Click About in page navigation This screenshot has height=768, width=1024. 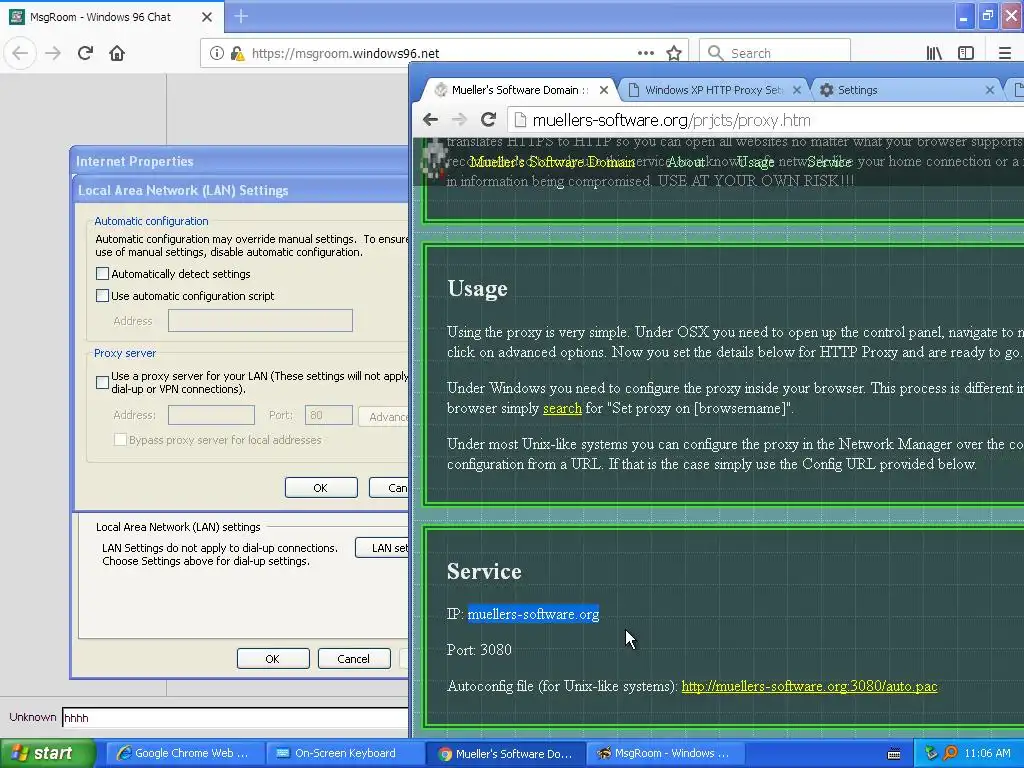(x=686, y=162)
